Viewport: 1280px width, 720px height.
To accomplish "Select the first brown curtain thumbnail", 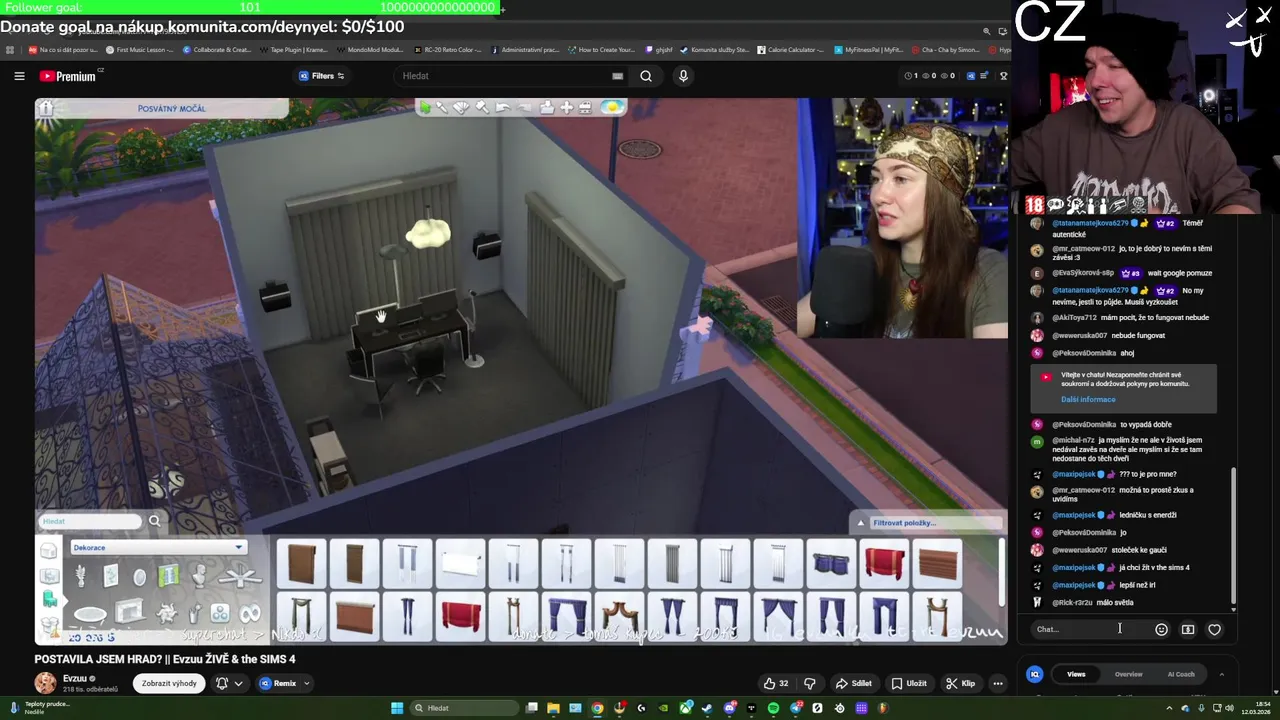I will tap(301, 563).
